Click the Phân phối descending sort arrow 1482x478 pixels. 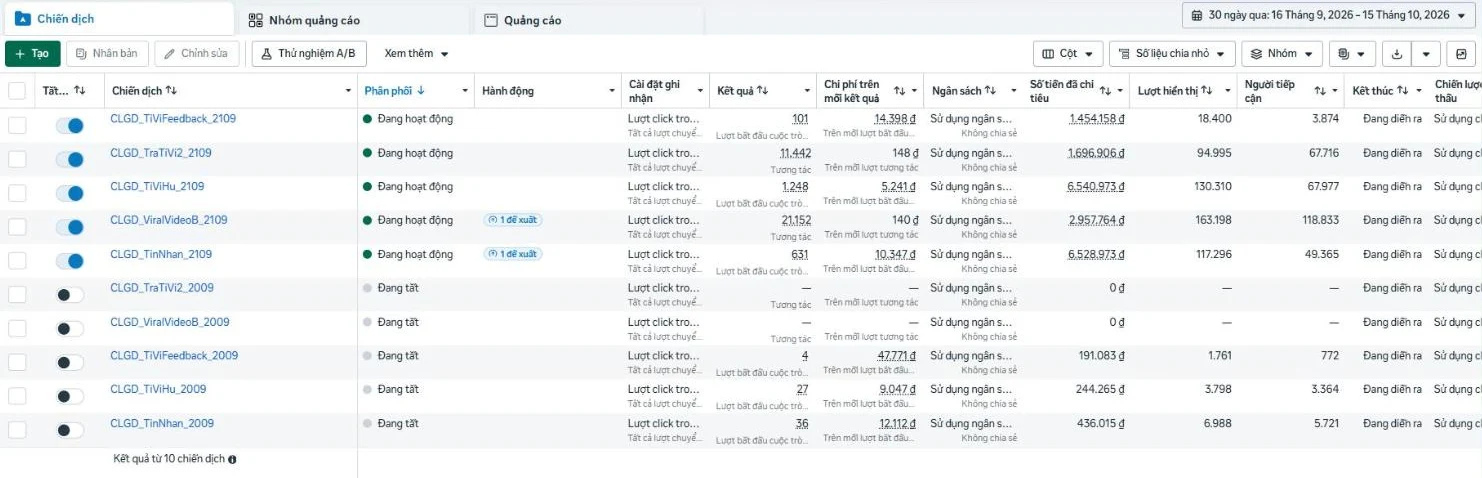click(x=421, y=91)
